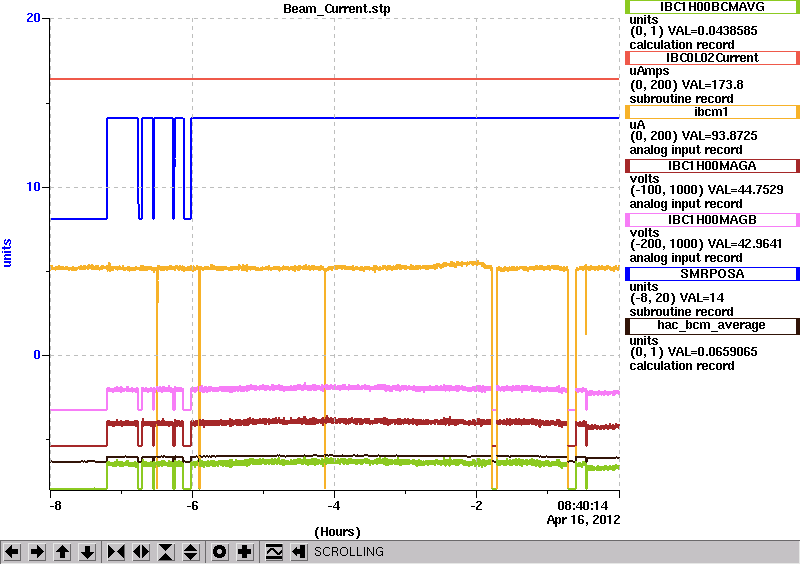Select the IBC0L02Current legend entry
800x564 pixels.
click(x=712, y=58)
